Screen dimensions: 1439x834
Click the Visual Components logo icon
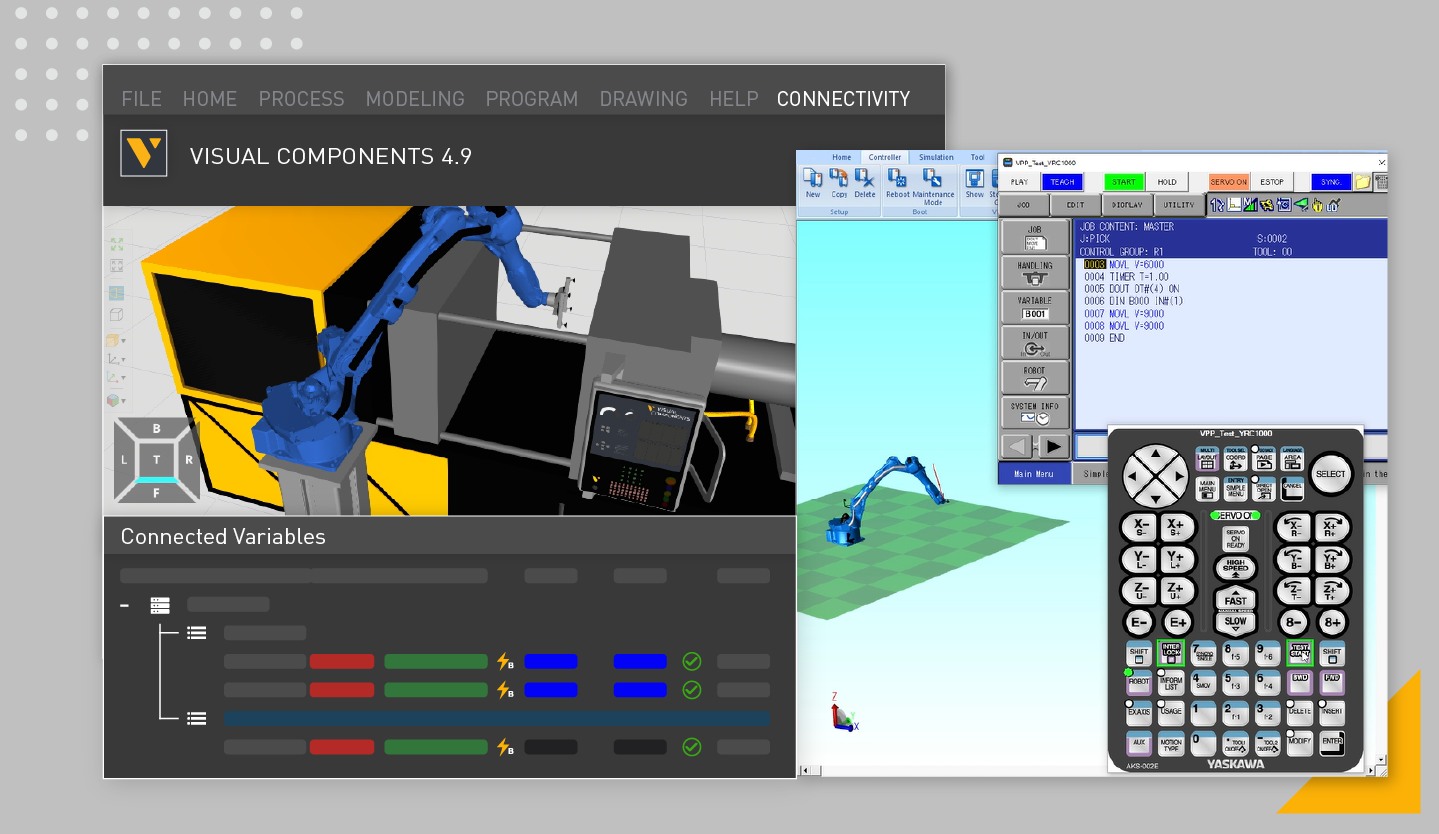(144, 153)
